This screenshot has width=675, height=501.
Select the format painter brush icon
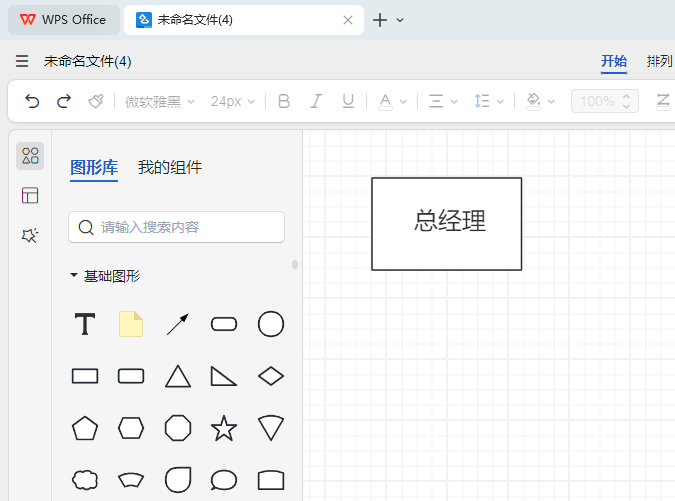[96, 102]
